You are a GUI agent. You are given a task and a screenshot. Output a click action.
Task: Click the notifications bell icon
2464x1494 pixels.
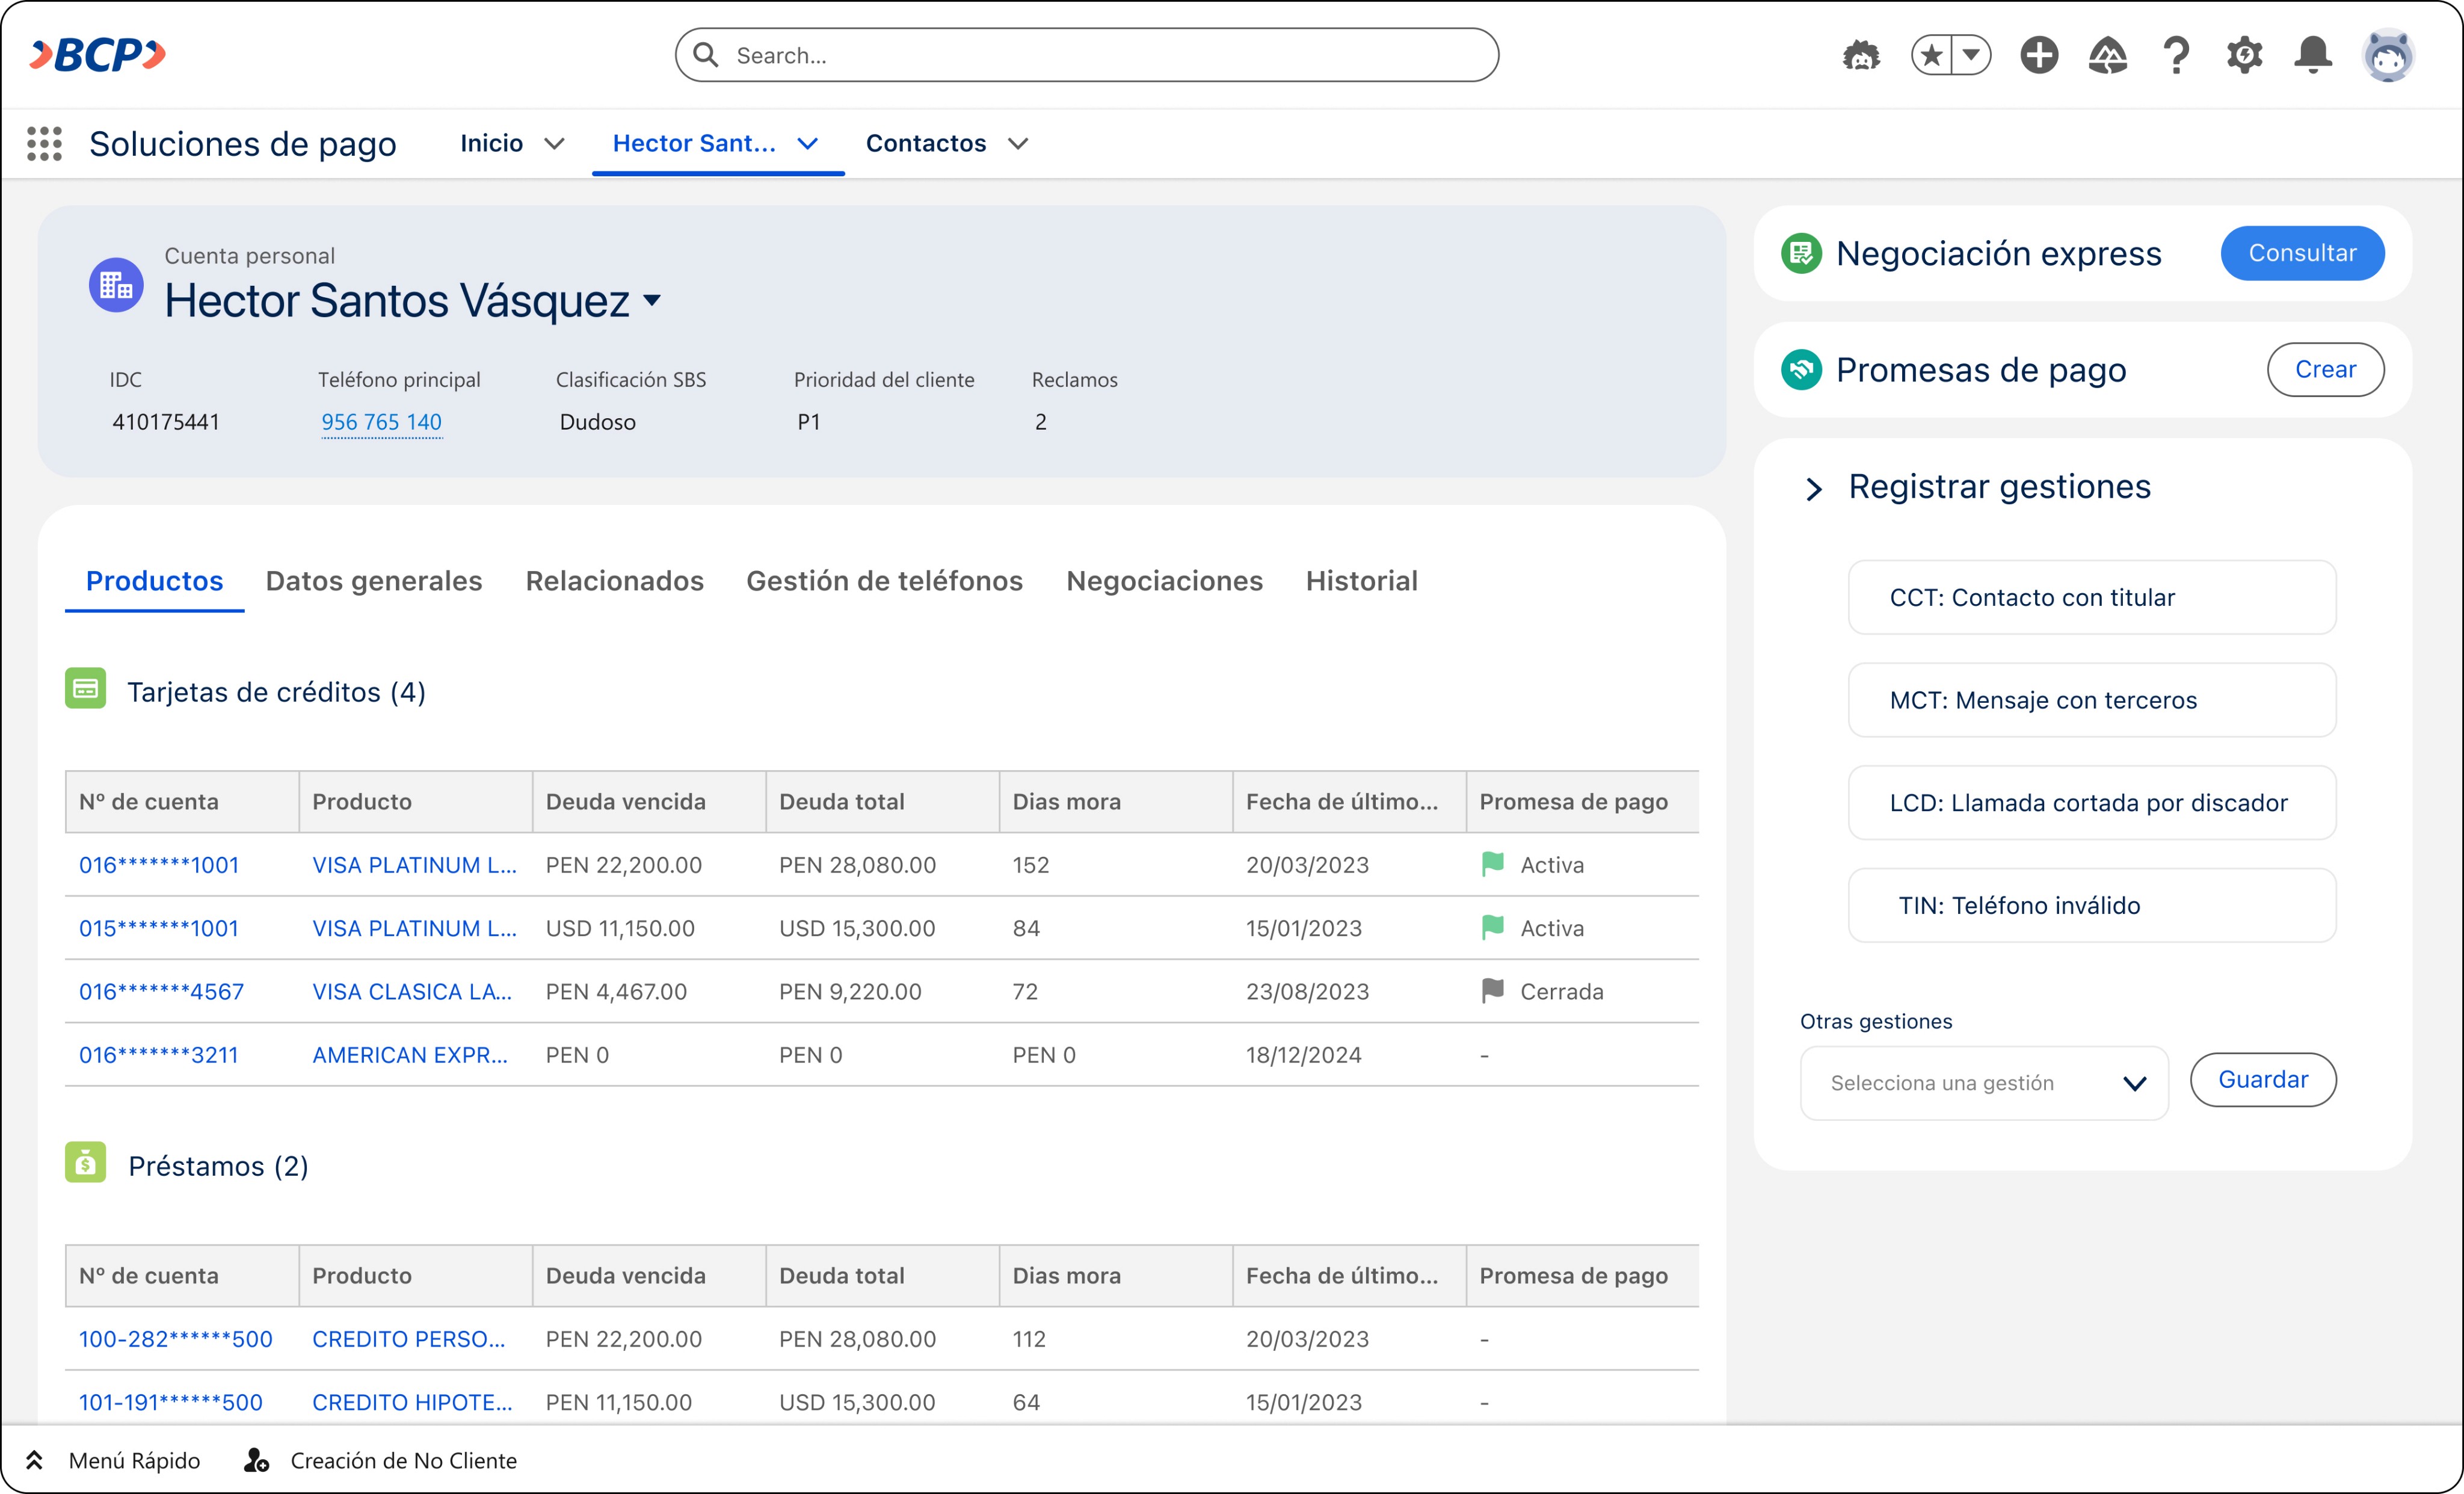[2312, 55]
